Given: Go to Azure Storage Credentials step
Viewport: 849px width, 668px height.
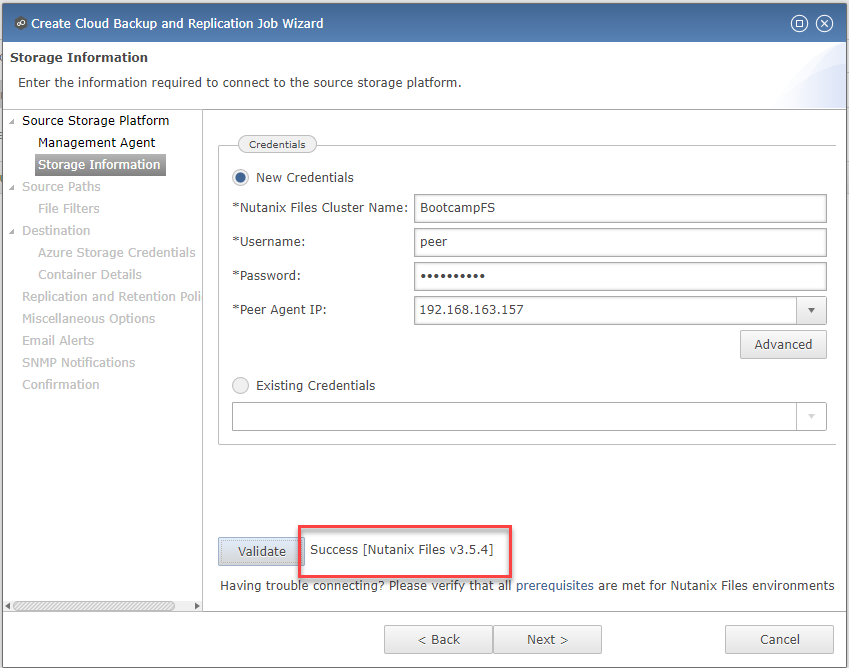Looking at the screenshot, I should pyautogui.click(x=116, y=252).
